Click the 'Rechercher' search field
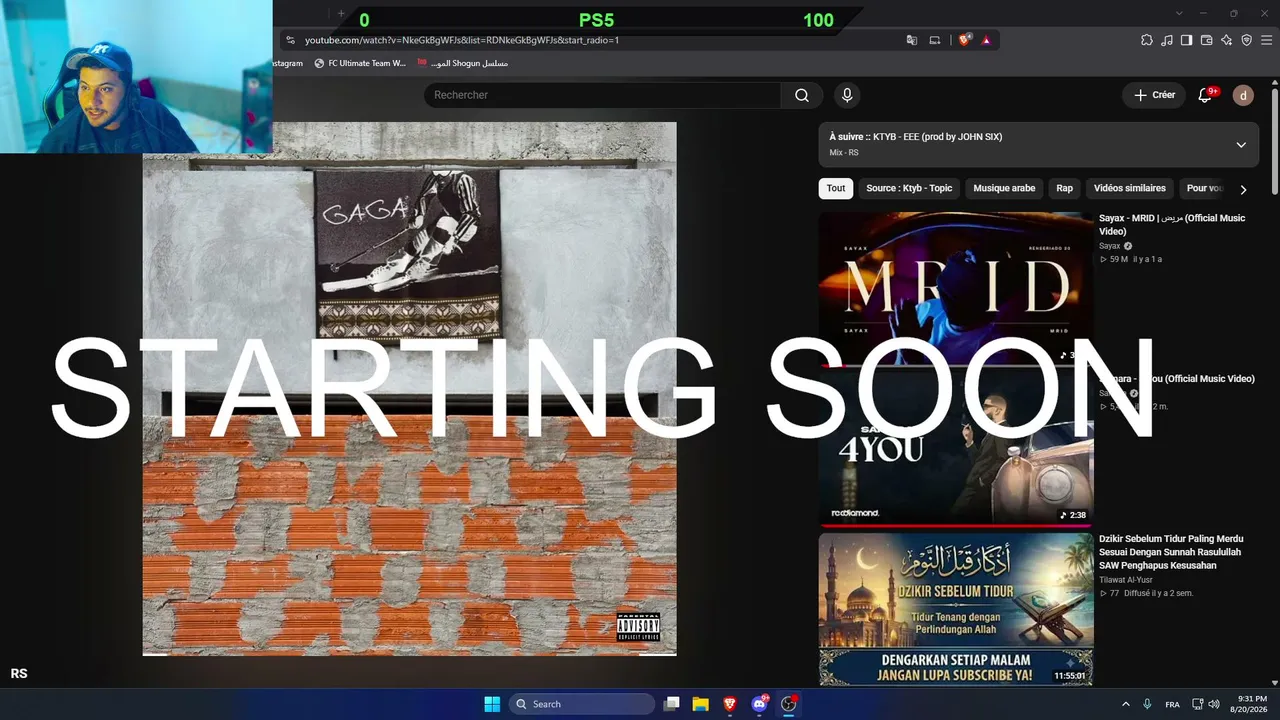 point(602,95)
